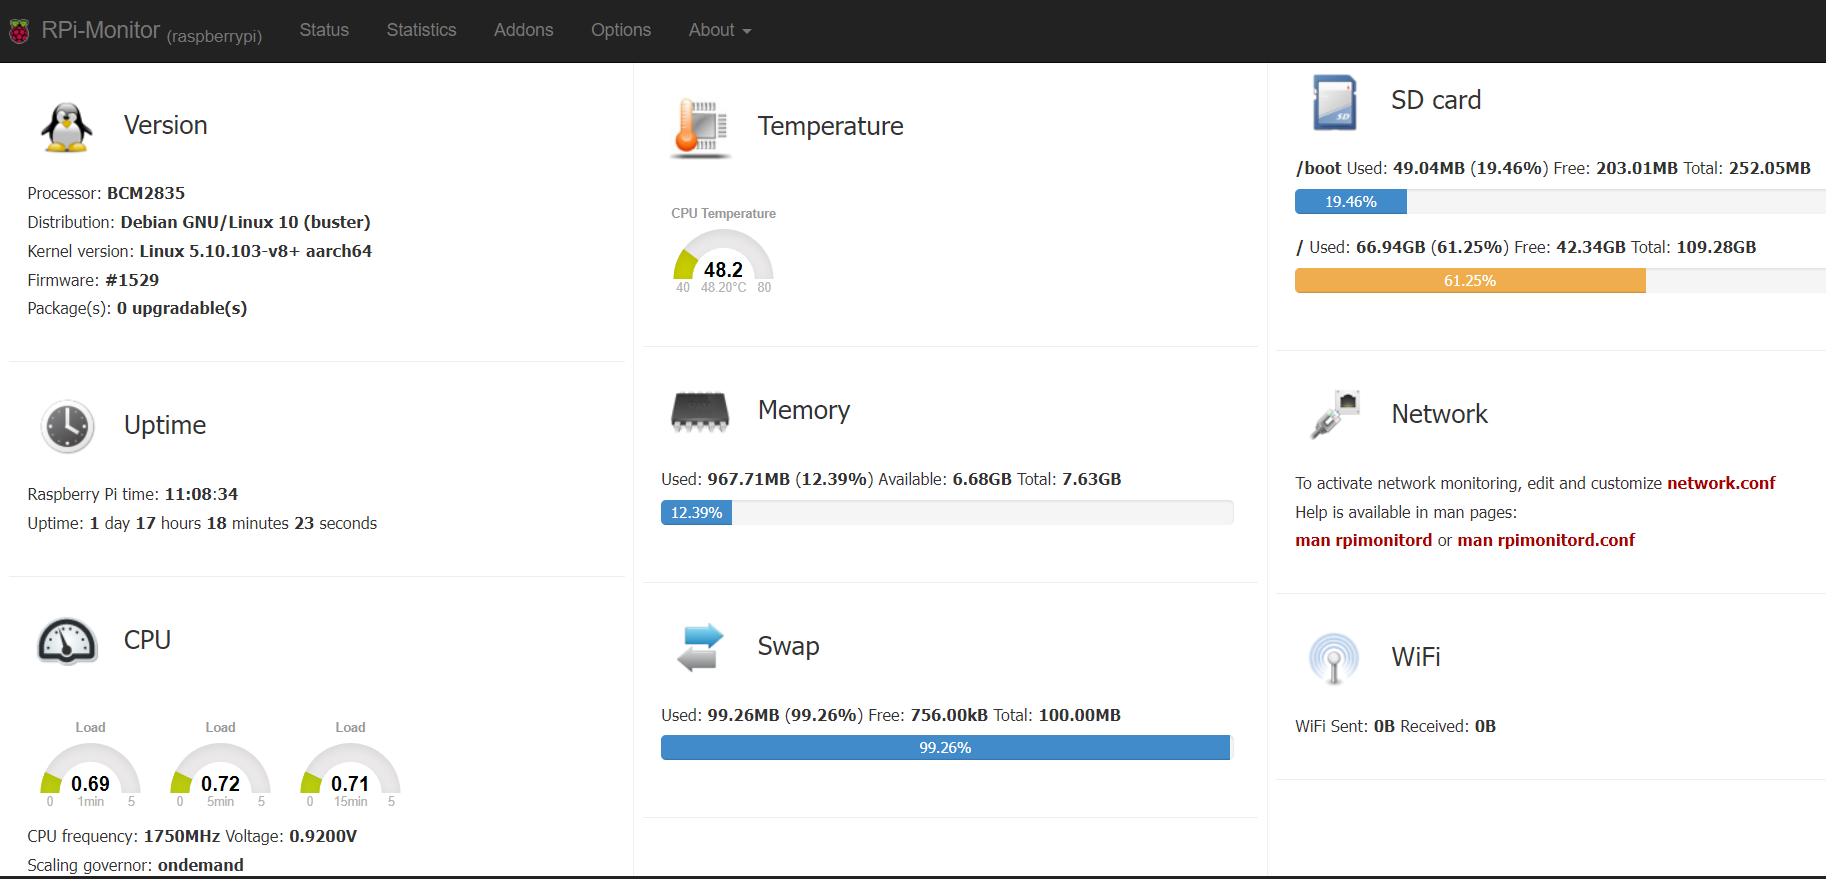Click the Raspberry Pi logo icon

(19, 31)
